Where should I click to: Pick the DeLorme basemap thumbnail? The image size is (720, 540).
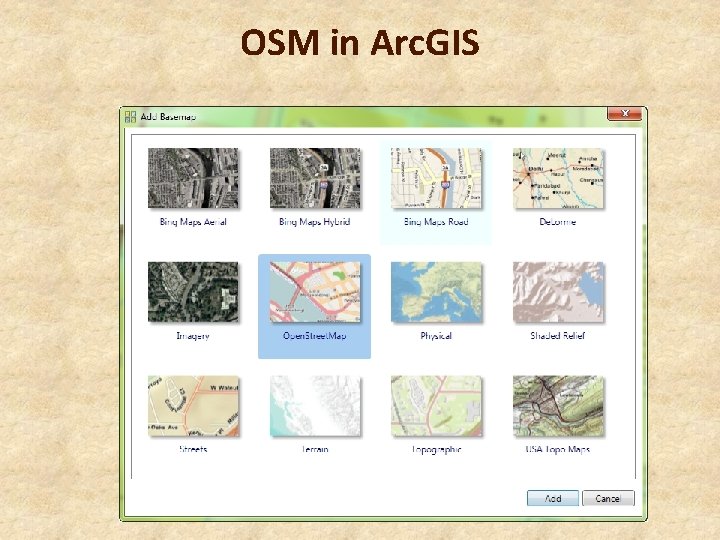(558, 178)
